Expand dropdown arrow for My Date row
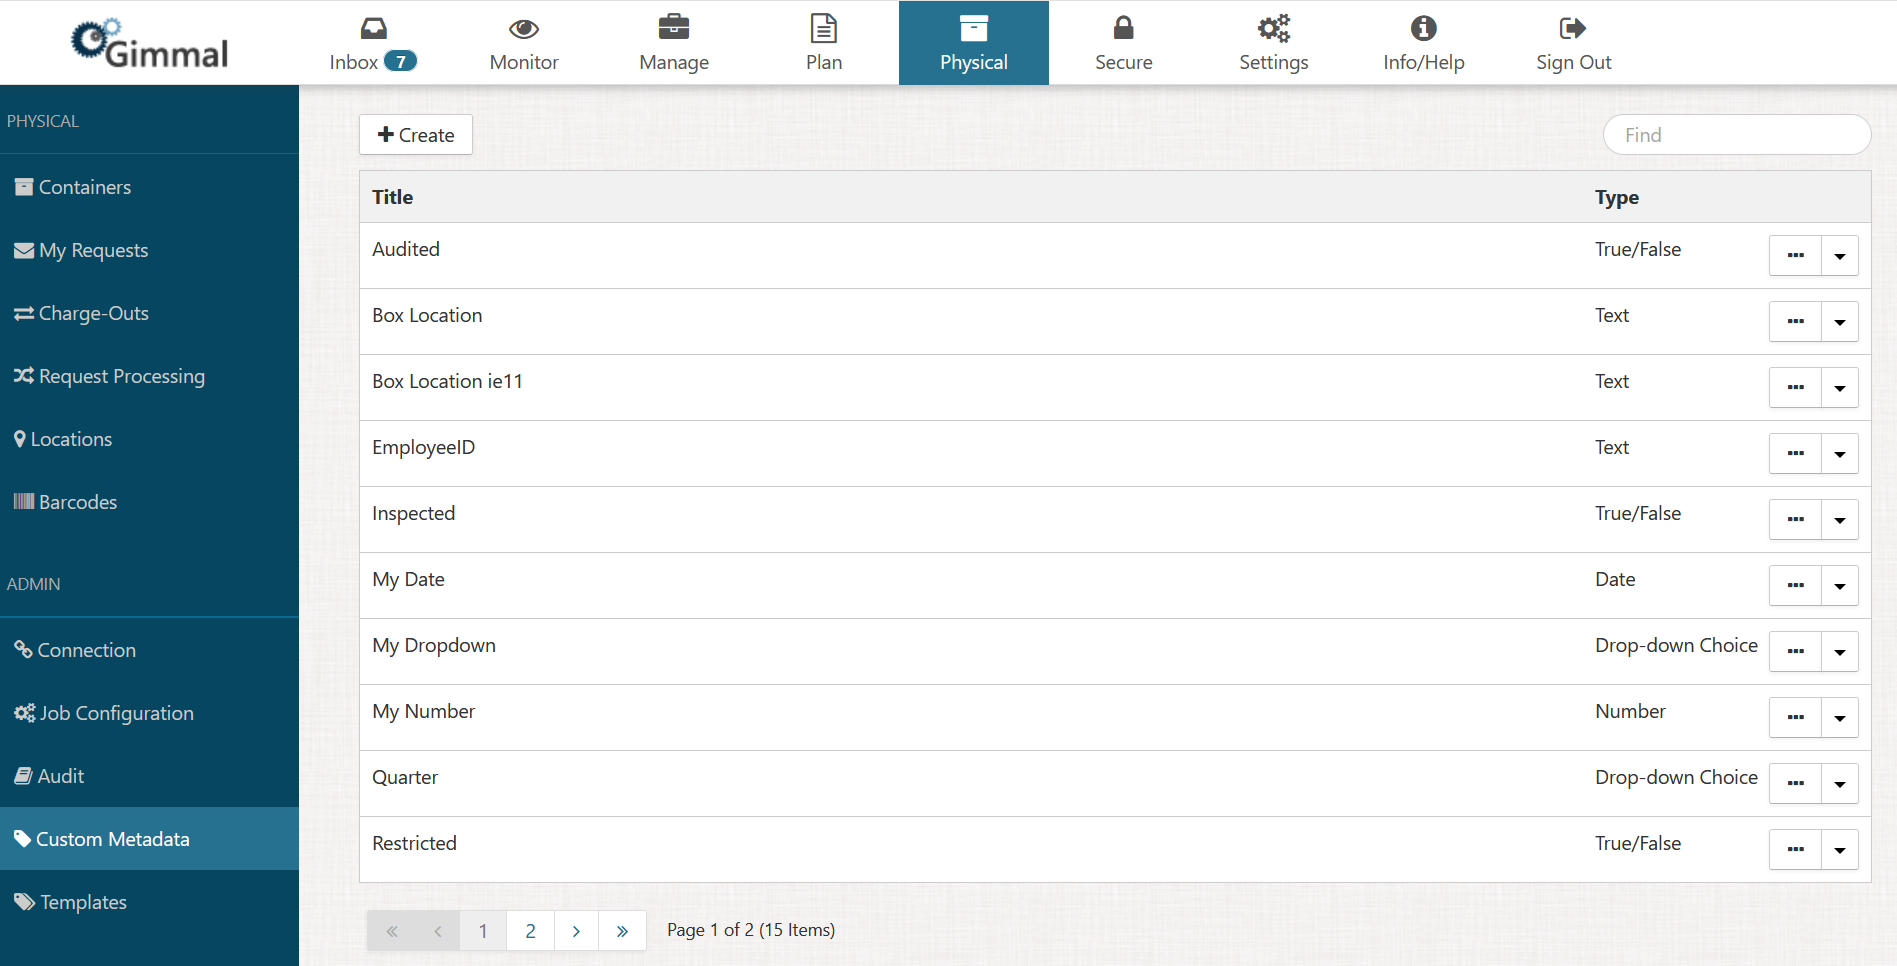 pyautogui.click(x=1839, y=586)
